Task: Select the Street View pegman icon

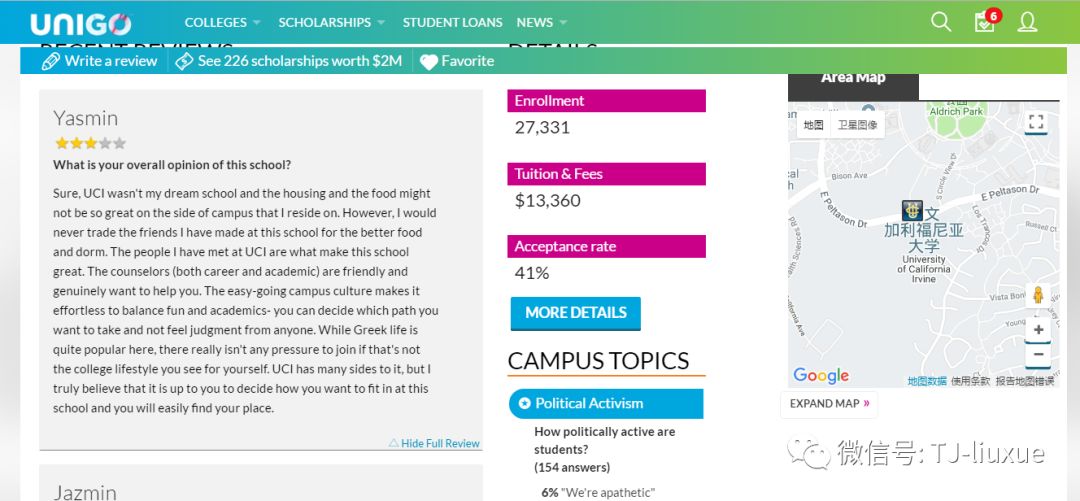Action: point(1037,296)
